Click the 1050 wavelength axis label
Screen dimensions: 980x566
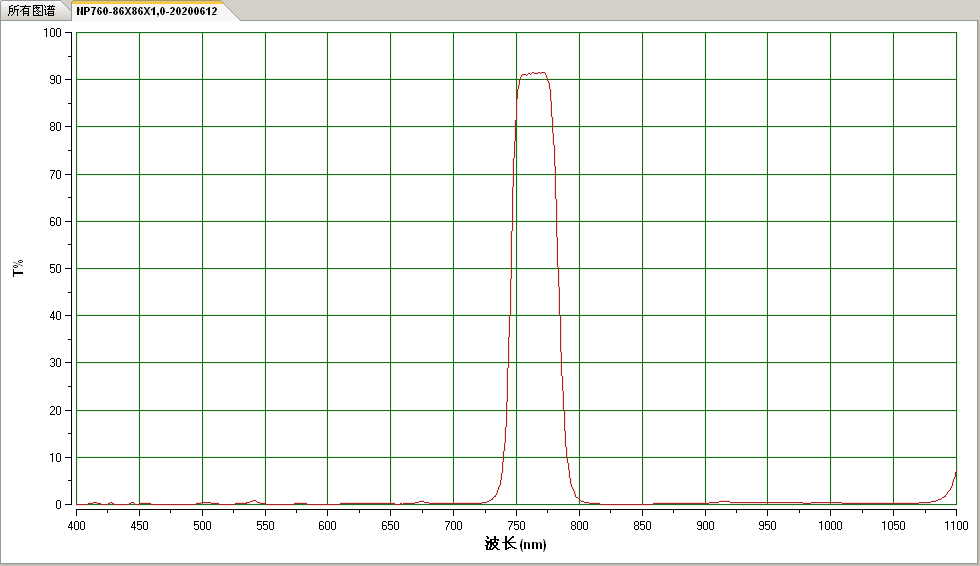click(x=893, y=526)
